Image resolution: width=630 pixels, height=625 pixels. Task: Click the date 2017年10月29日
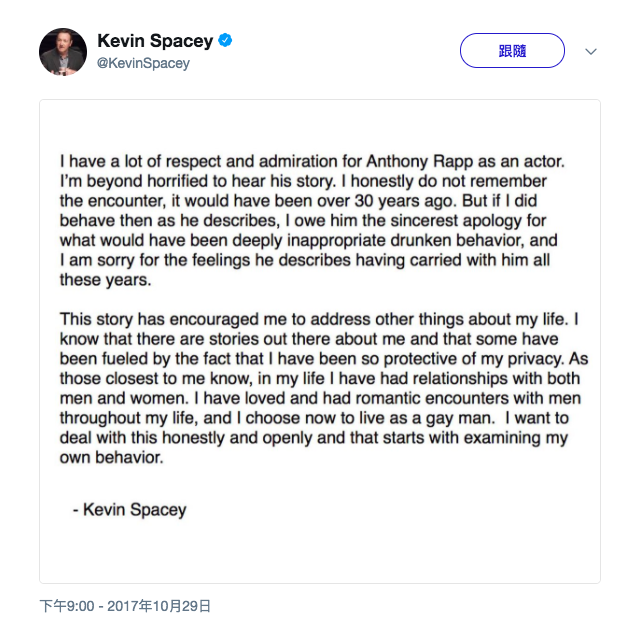pyautogui.click(x=158, y=605)
